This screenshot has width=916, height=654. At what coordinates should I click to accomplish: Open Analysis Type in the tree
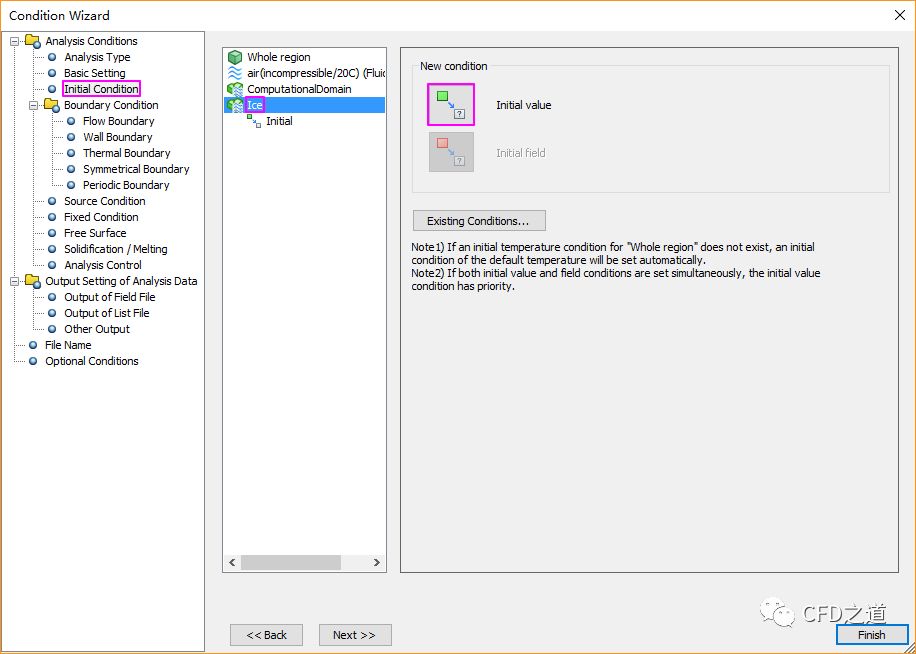tap(97, 57)
